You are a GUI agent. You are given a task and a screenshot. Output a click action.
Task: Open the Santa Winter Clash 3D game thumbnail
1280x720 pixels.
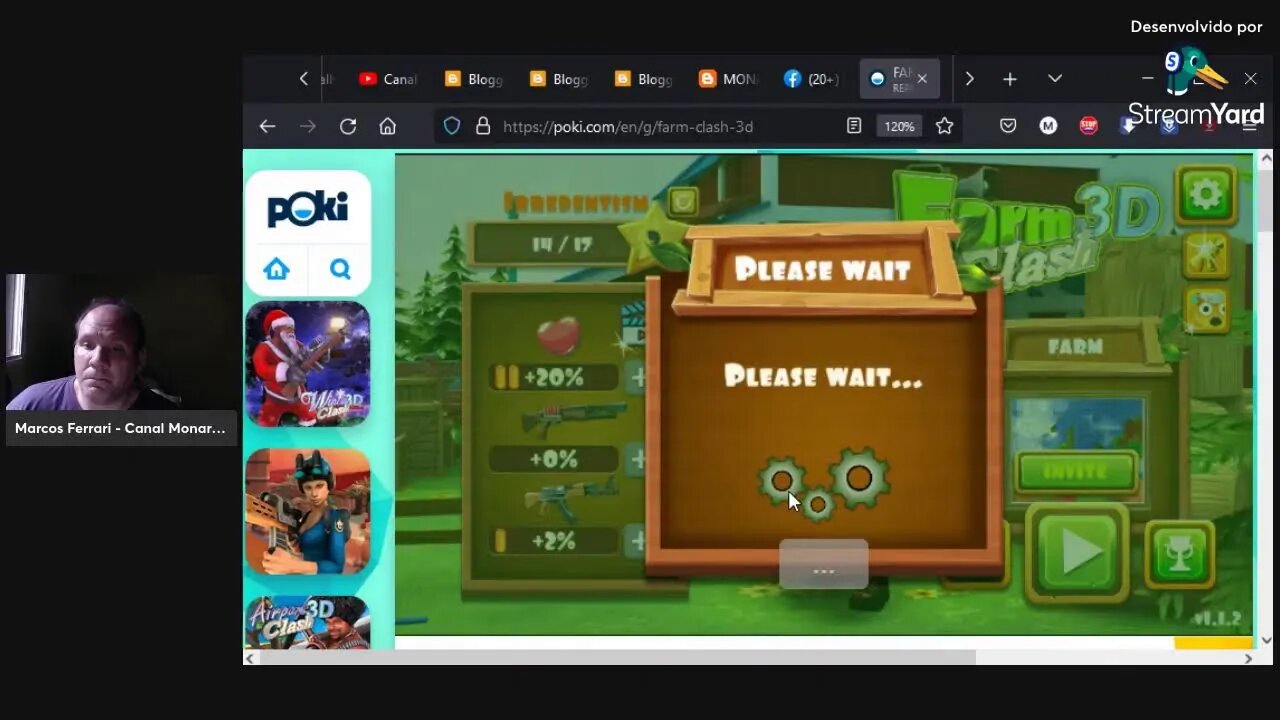pyautogui.click(x=308, y=364)
